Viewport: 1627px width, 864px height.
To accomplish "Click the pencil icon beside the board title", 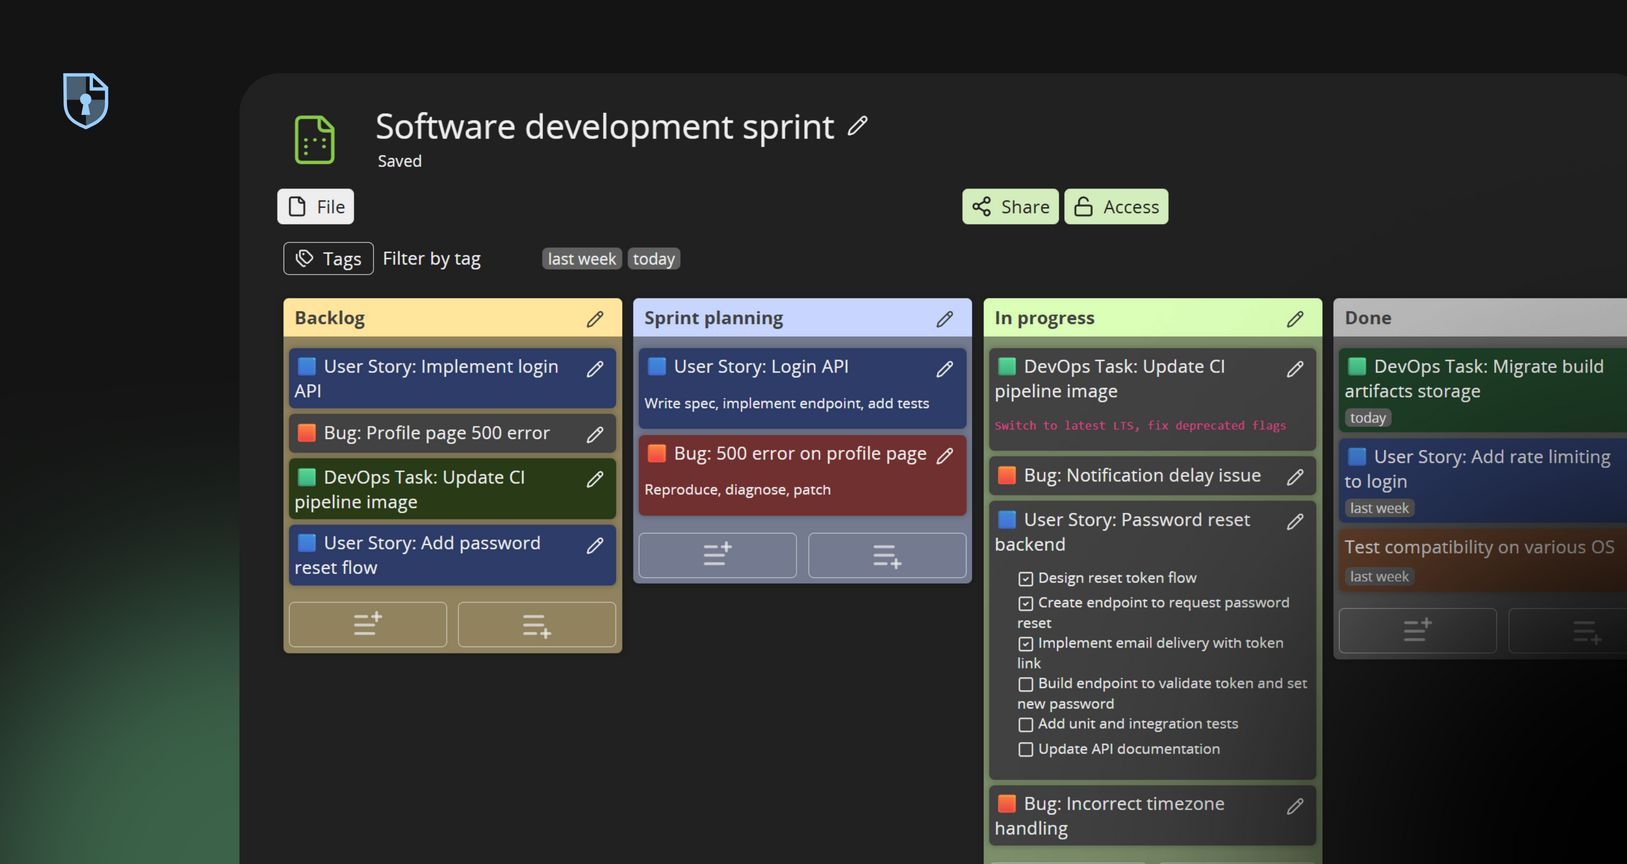I will click(857, 126).
